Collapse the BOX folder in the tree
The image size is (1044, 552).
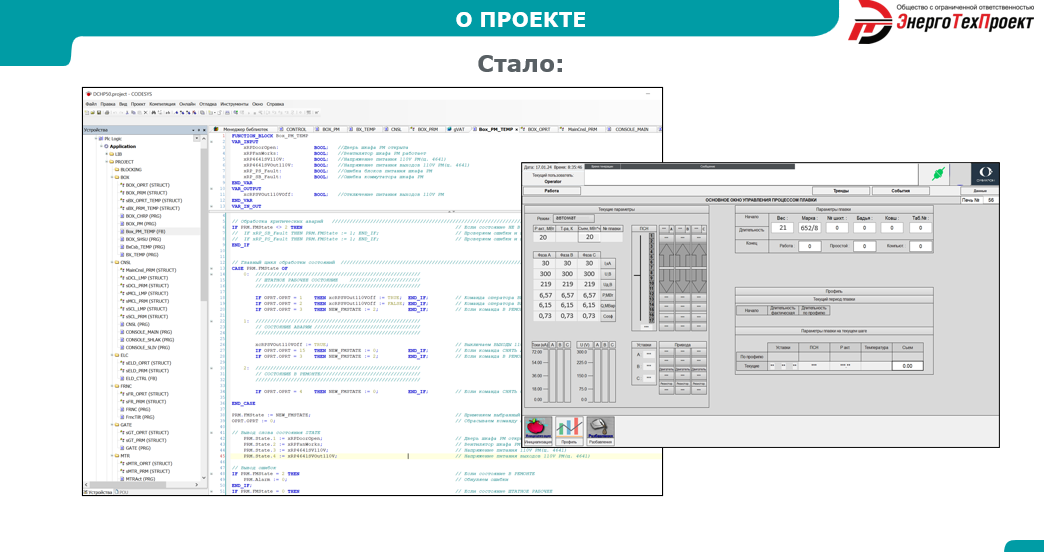pos(111,177)
